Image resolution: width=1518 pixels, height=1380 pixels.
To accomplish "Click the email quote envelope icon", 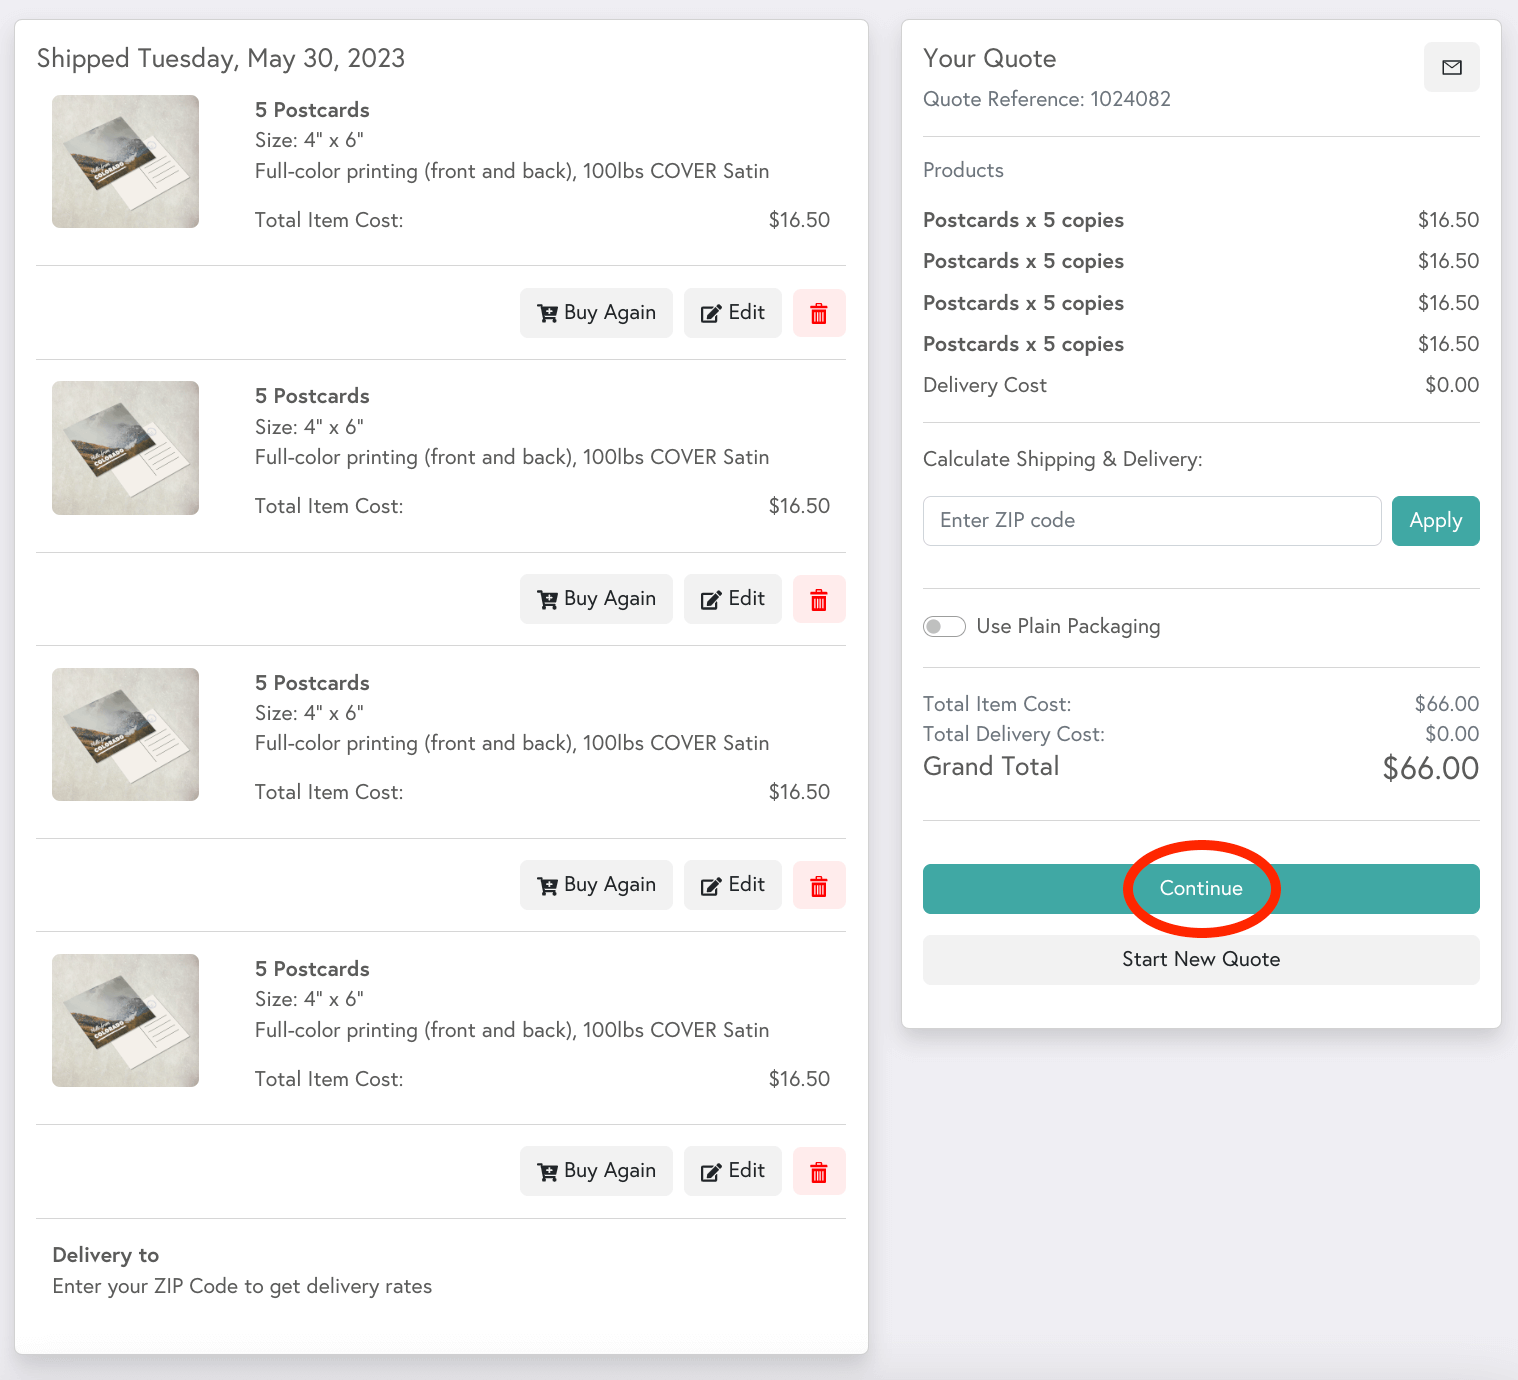I will pos(1451,68).
